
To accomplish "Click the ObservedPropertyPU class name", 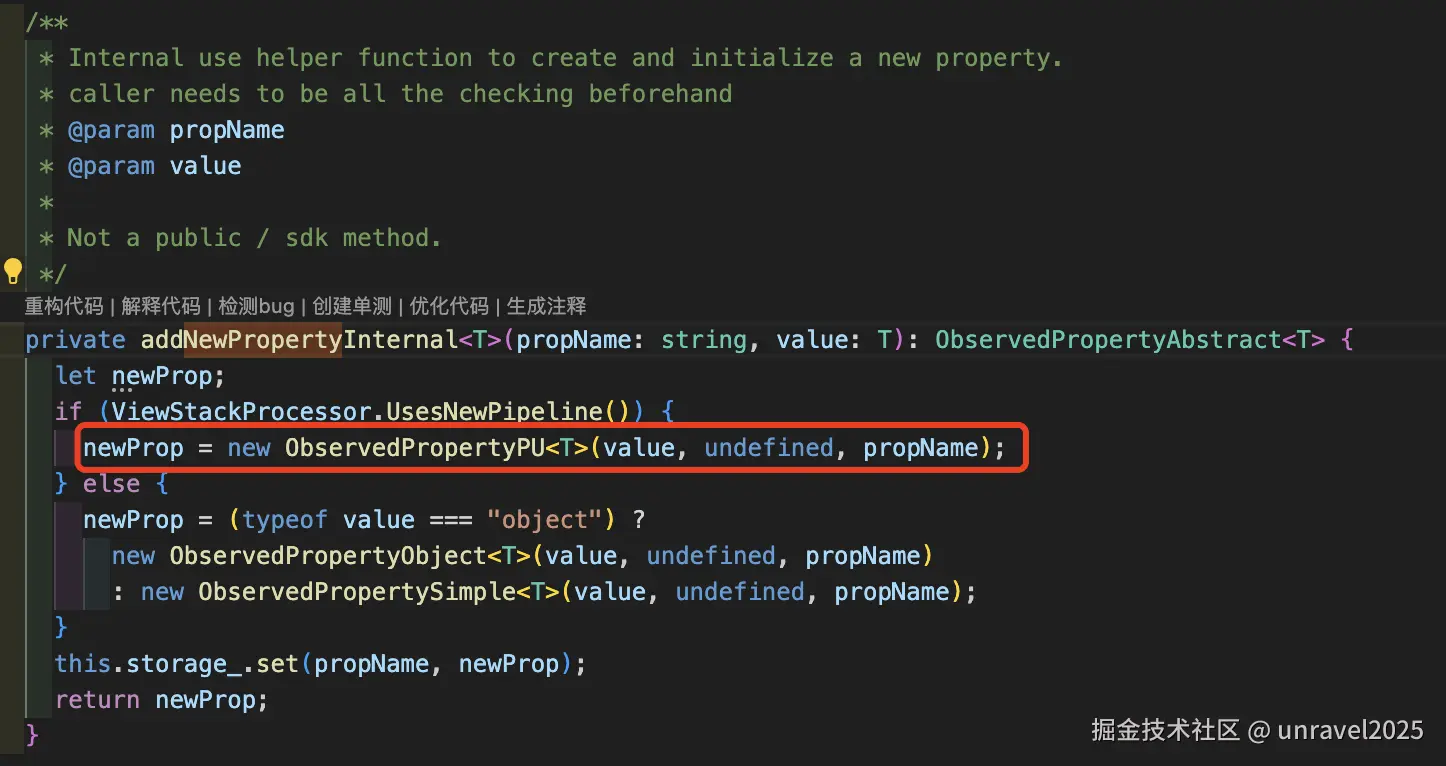I will coord(415,448).
